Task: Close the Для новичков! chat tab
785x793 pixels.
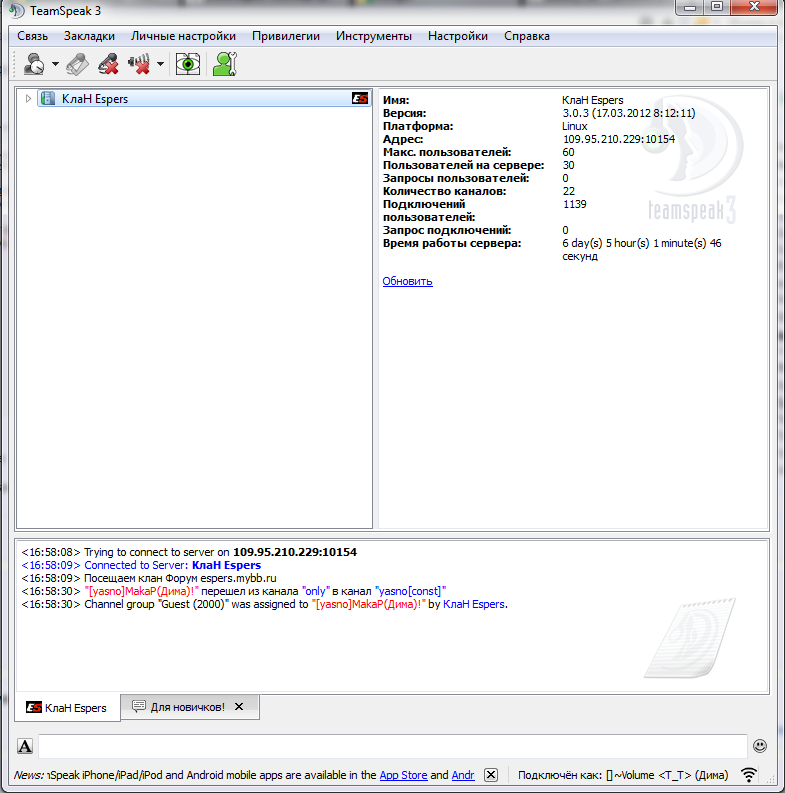Action: pyautogui.click(x=239, y=707)
